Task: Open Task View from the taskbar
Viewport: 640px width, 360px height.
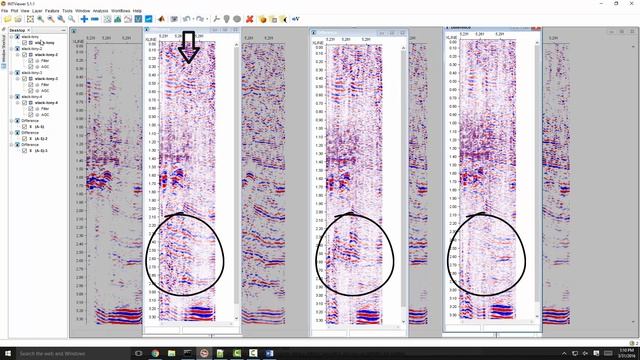Action: point(138,353)
